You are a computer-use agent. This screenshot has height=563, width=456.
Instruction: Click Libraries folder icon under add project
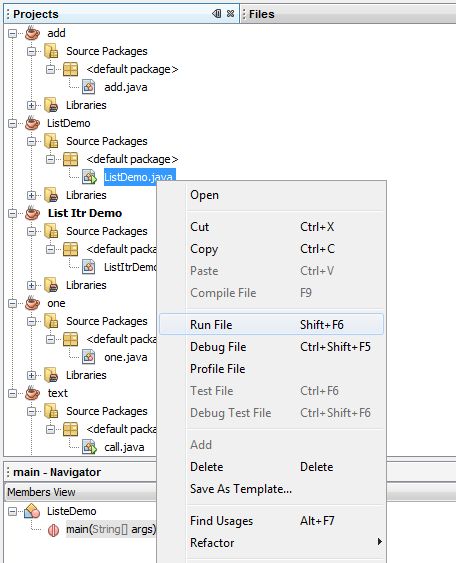[51, 105]
